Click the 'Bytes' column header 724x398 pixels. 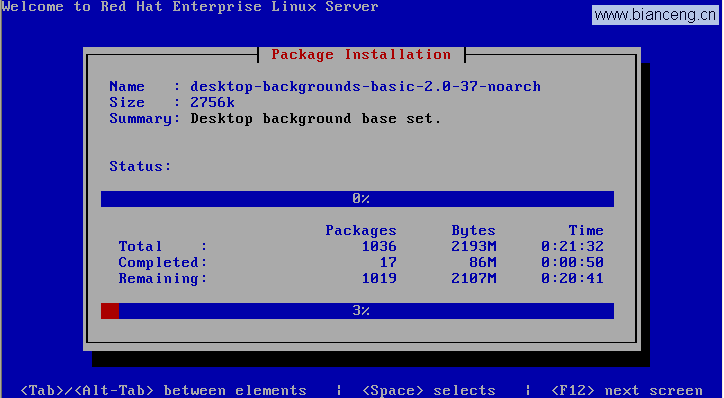click(473, 230)
